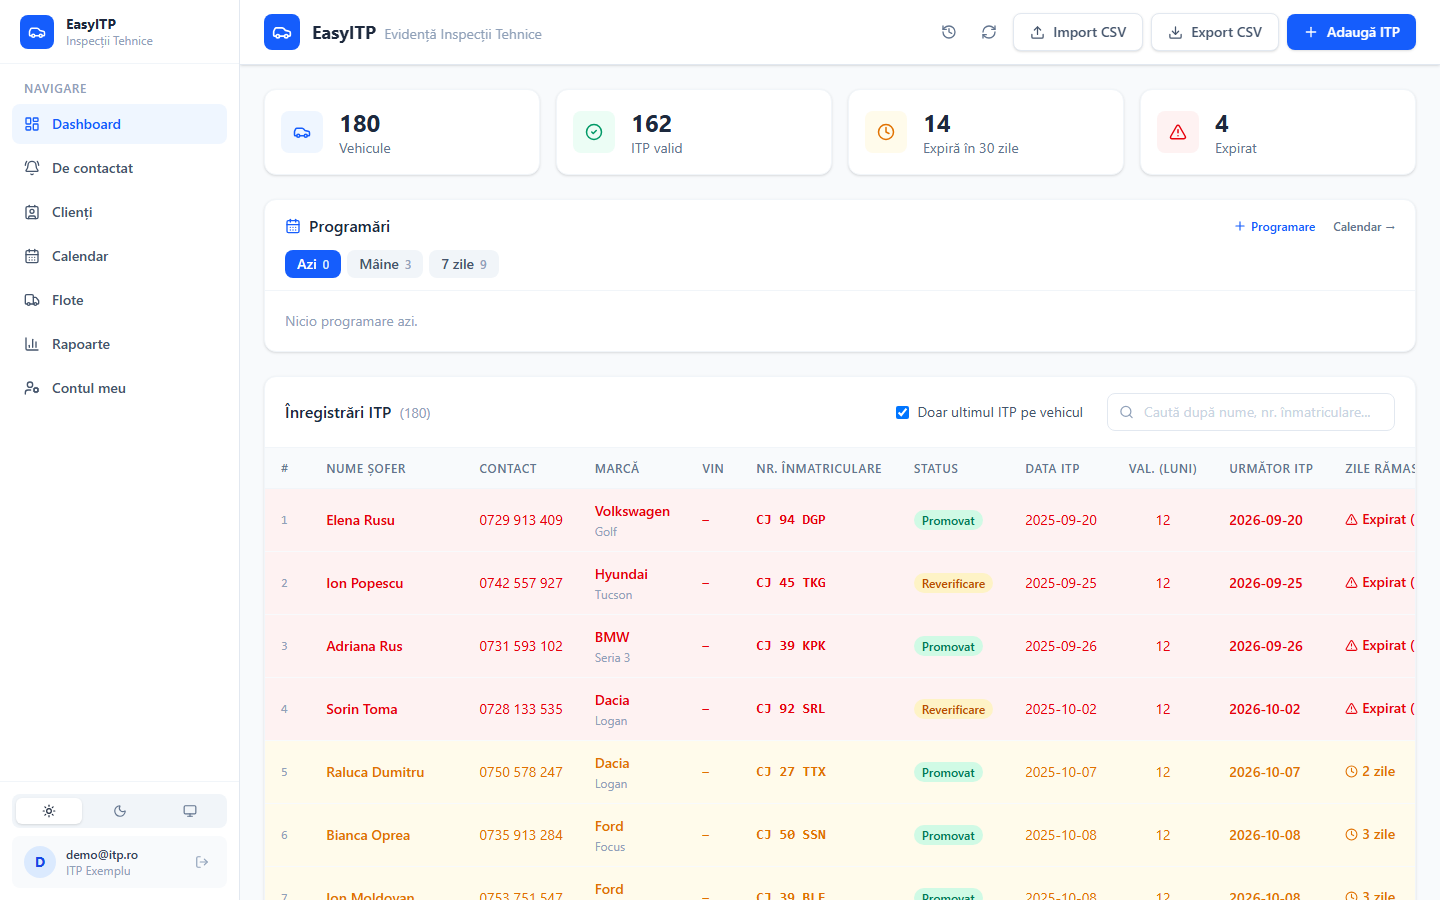Select system theme monitor icon

coord(190,811)
